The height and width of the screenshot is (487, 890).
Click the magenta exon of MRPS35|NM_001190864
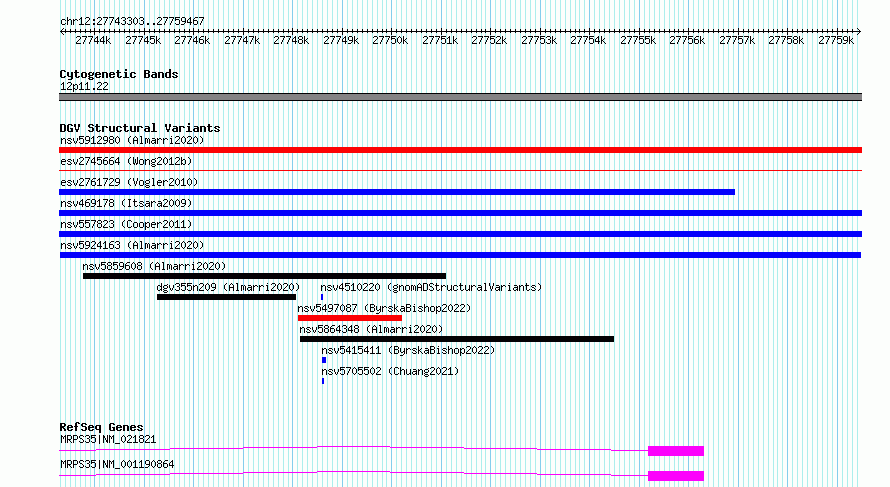tap(676, 476)
